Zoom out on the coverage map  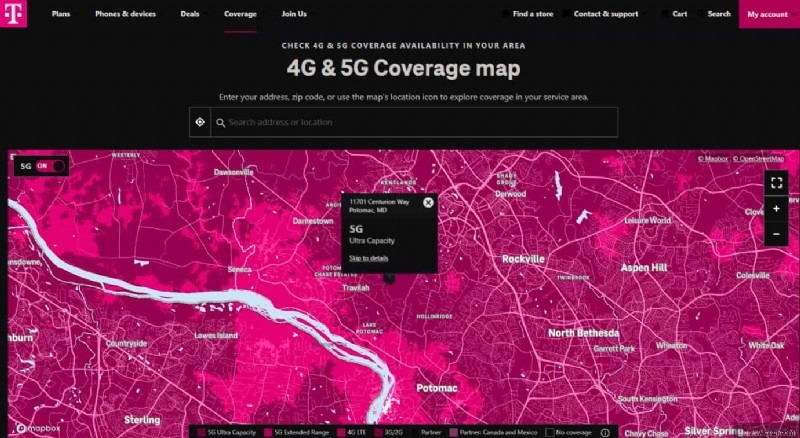[x=776, y=234]
